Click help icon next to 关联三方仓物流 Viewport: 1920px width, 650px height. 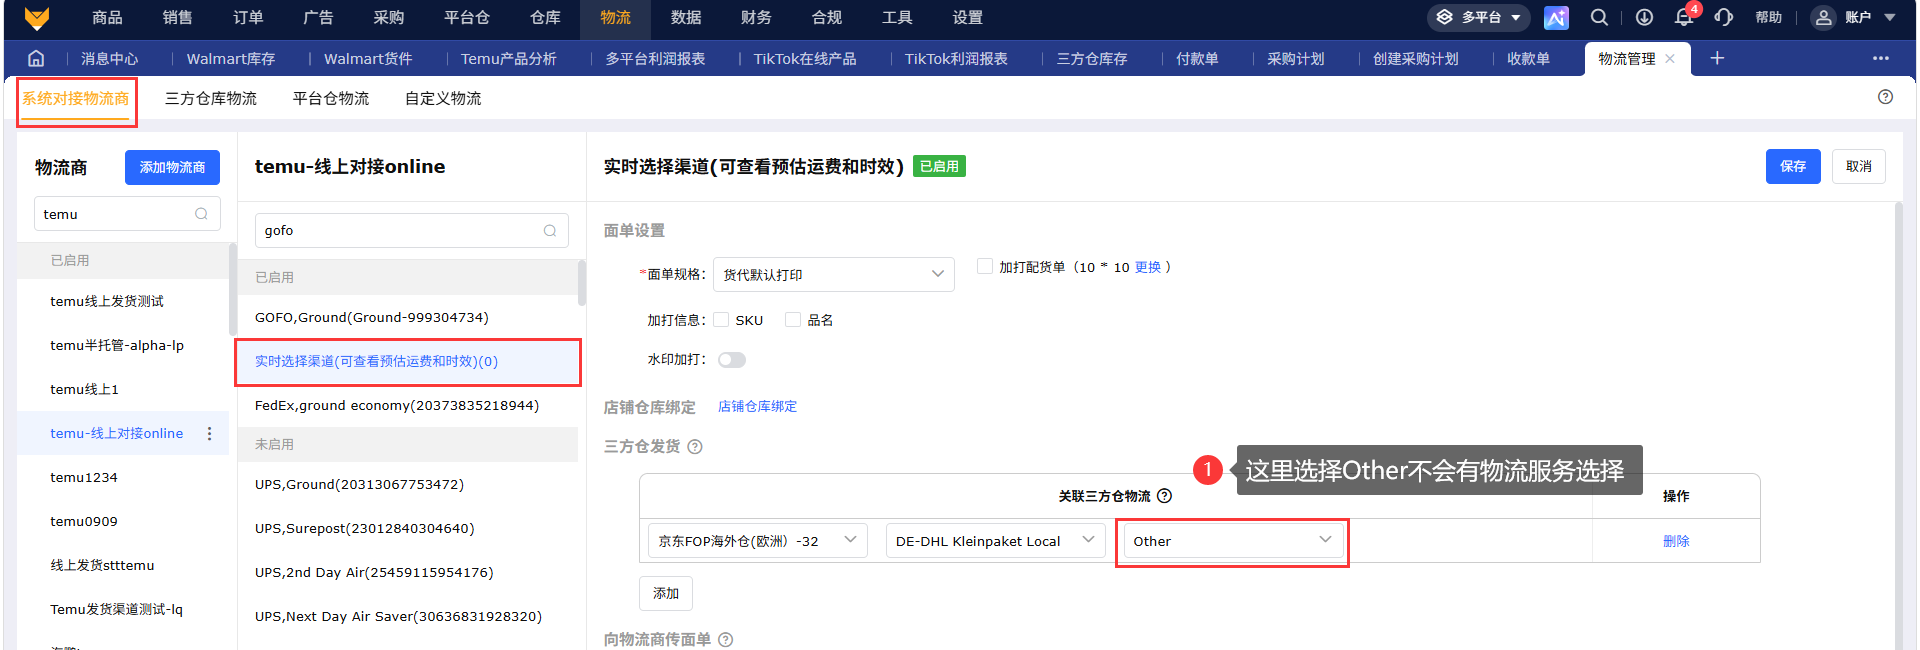(x=1164, y=496)
